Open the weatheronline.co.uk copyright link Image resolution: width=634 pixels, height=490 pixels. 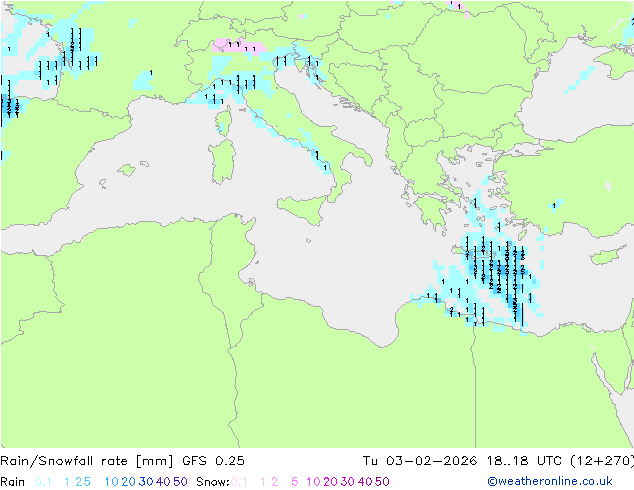point(550,481)
